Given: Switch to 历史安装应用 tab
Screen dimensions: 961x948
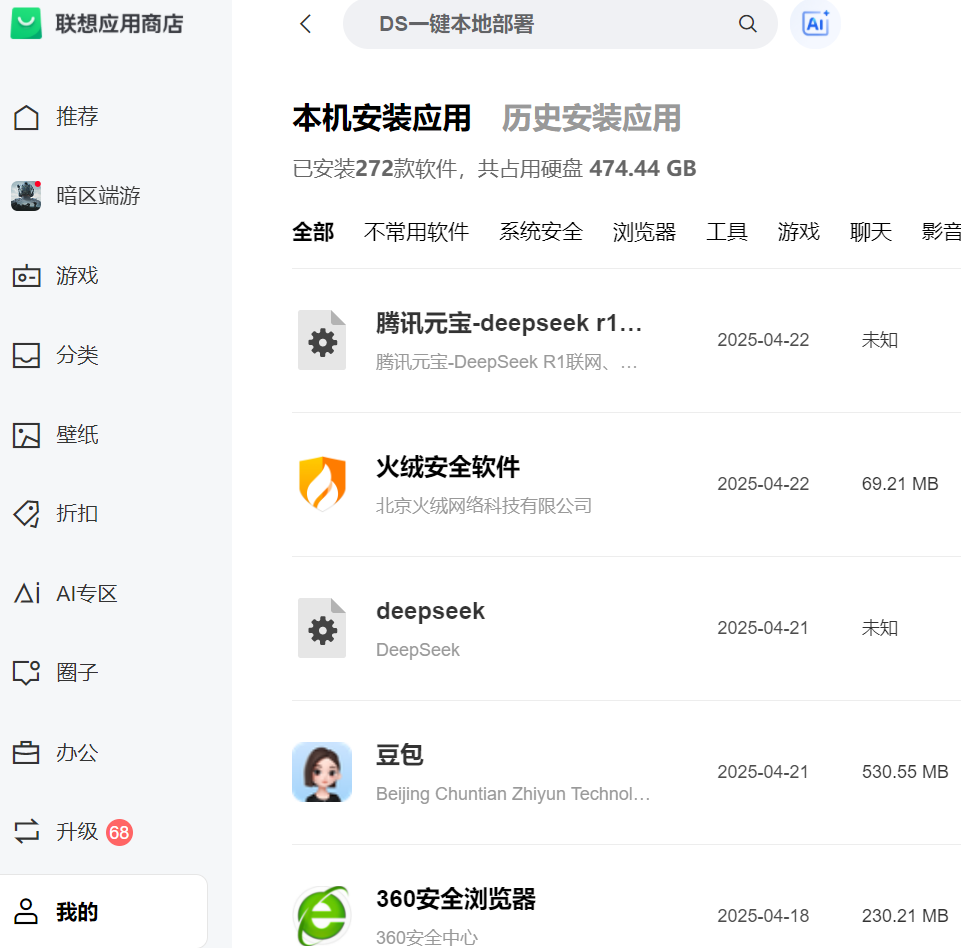Looking at the screenshot, I should coord(591,117).
